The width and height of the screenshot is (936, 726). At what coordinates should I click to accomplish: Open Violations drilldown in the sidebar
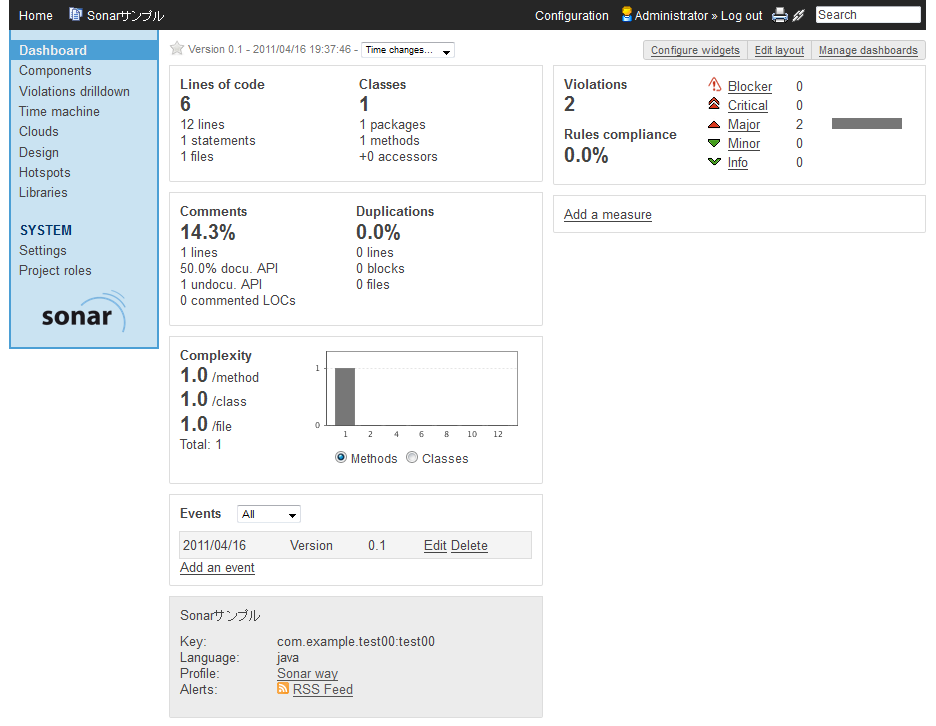coord(75,91)
